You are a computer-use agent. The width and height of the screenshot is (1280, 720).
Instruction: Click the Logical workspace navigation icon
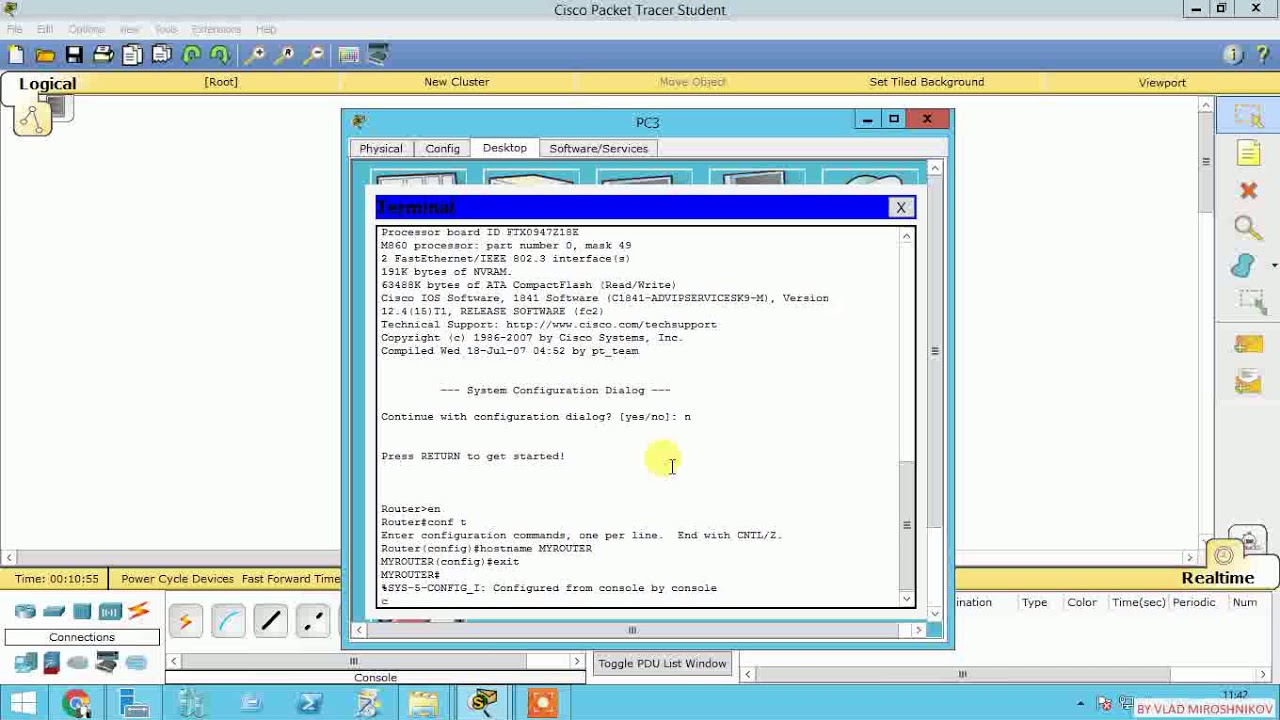click(32, 118)
